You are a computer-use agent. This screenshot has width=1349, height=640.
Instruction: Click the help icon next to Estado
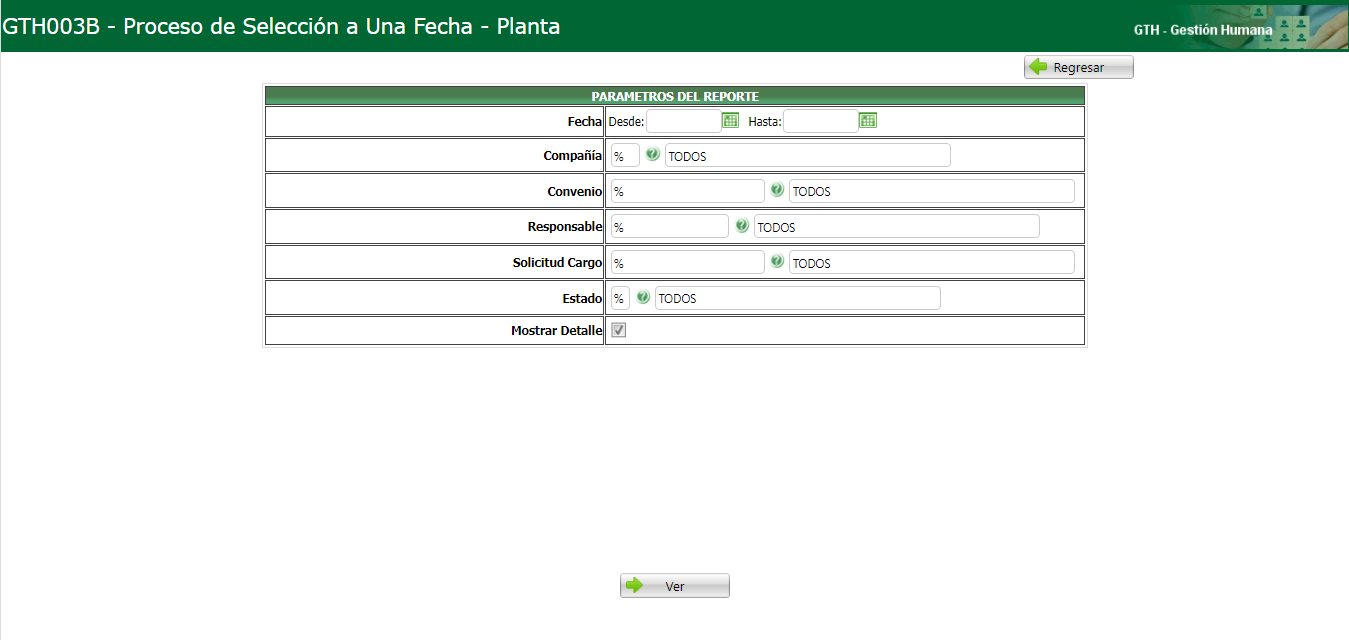[x=642, y=297]
